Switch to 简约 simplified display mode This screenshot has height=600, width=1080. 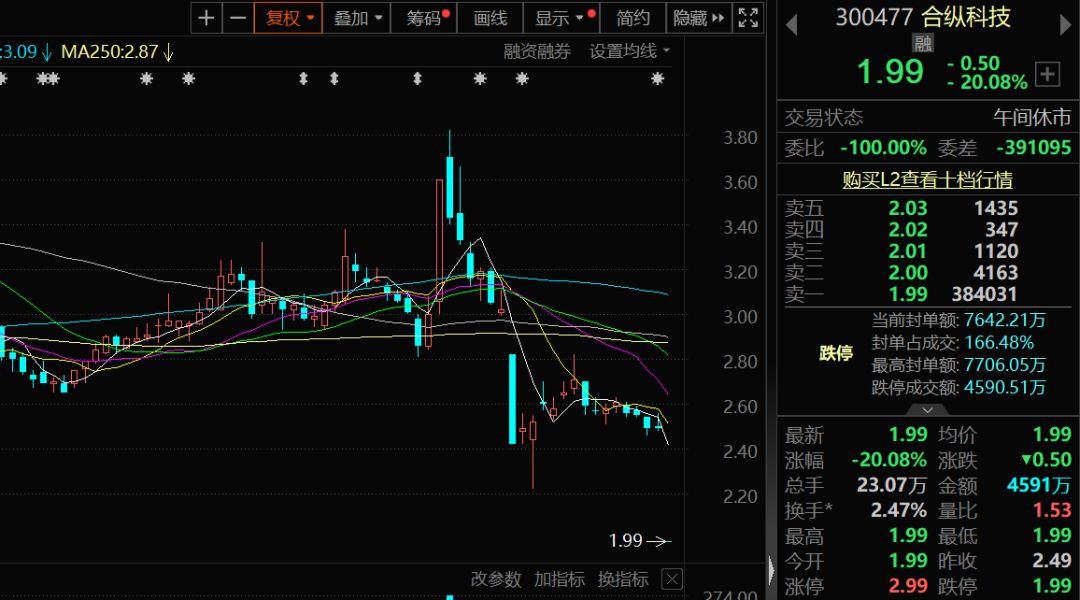633,18
